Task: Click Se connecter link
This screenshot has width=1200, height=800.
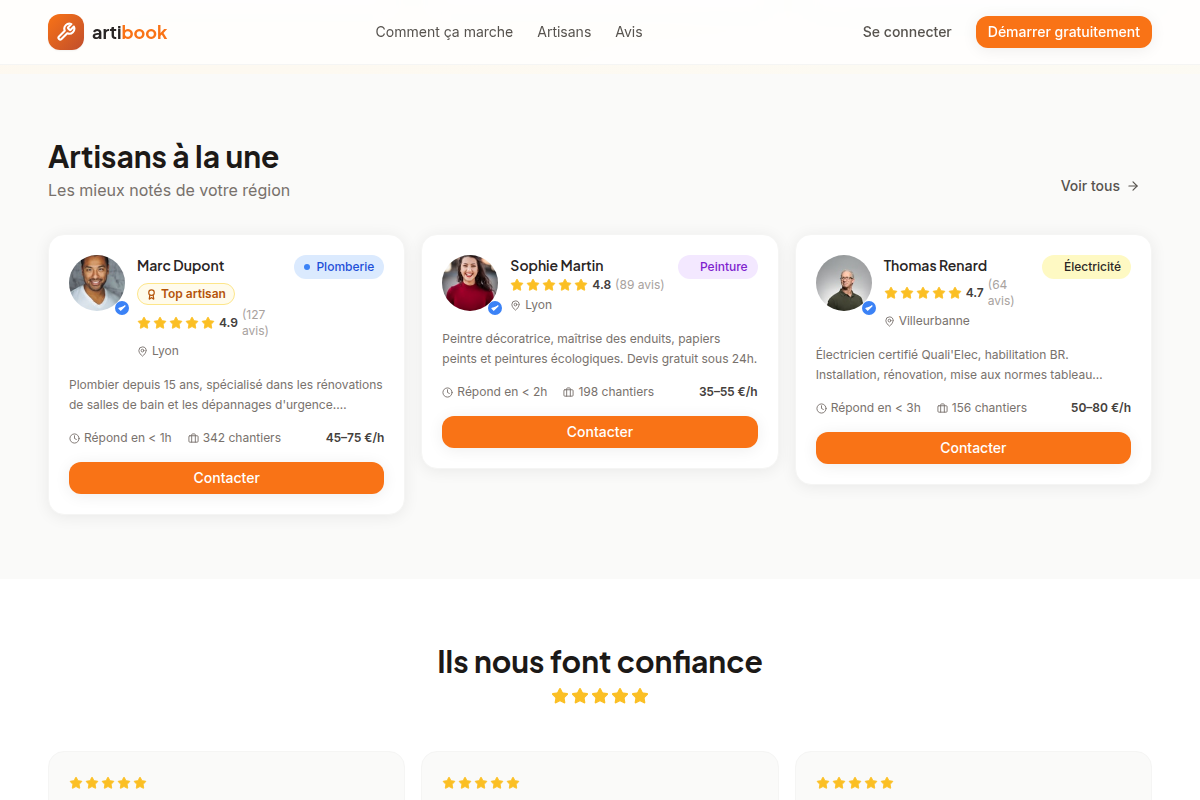Action: click(x=907, y=32)
